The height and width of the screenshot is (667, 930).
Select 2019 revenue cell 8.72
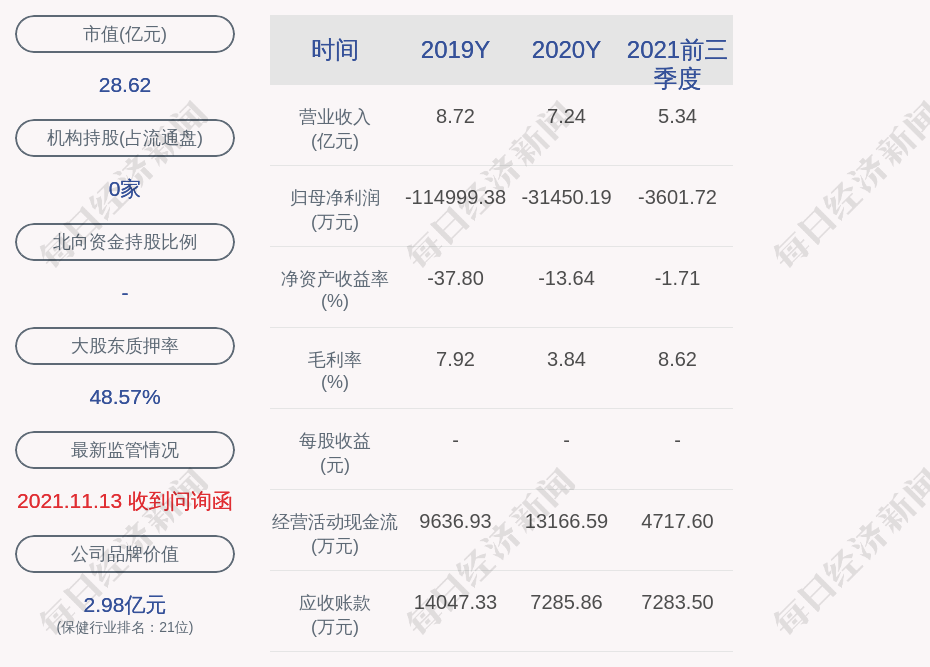pyautogui.click(x=456, y=116)
